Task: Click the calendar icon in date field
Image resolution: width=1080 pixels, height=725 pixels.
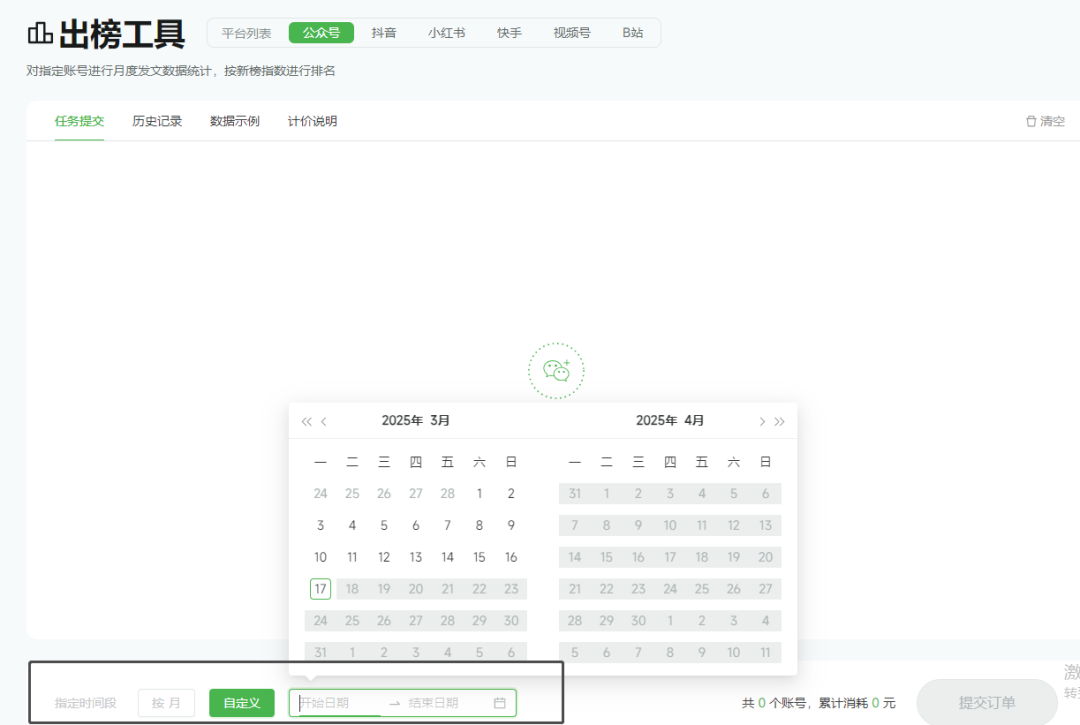Action: tap(500, 703)
